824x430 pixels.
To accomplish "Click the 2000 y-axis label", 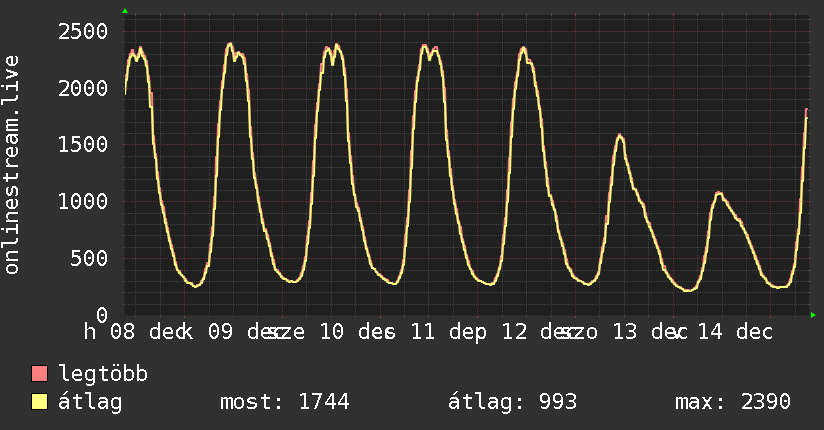I will 83,88.
